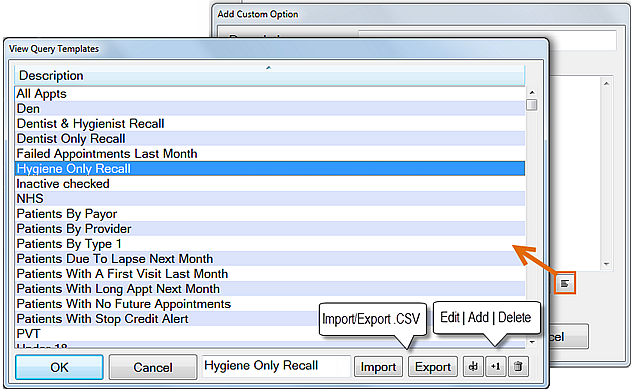The height and width of the screenshot is (389, 631).
Task: Click the templates list scrollbar thumb
Action: [x=532, y=105]
